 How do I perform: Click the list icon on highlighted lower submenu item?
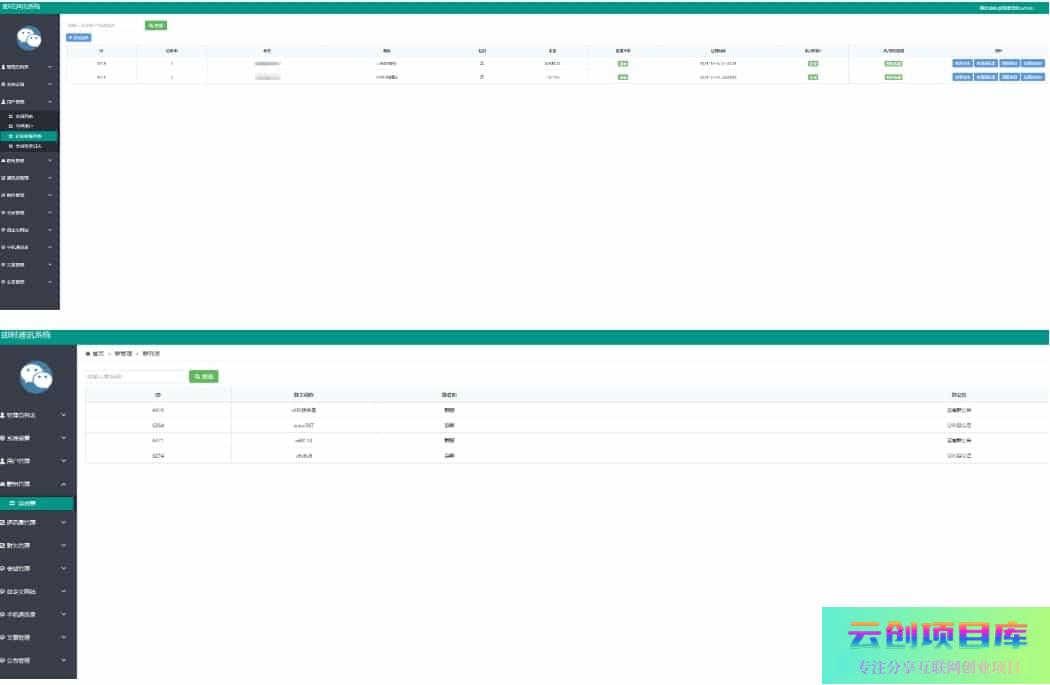[11, 504]
